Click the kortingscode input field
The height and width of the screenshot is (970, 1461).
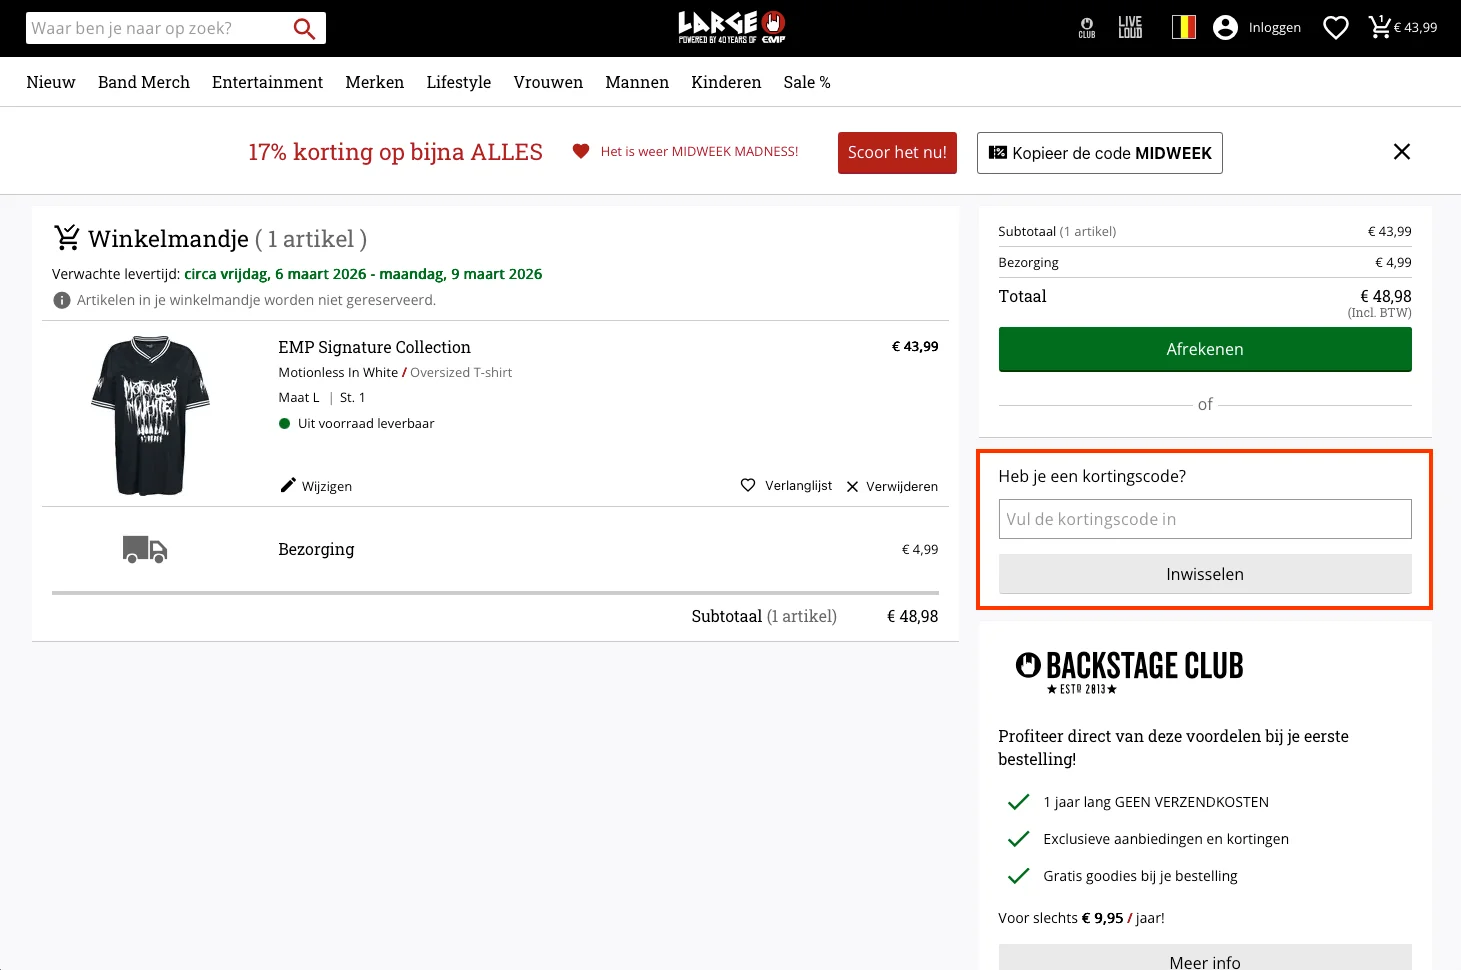[1204, 519]
